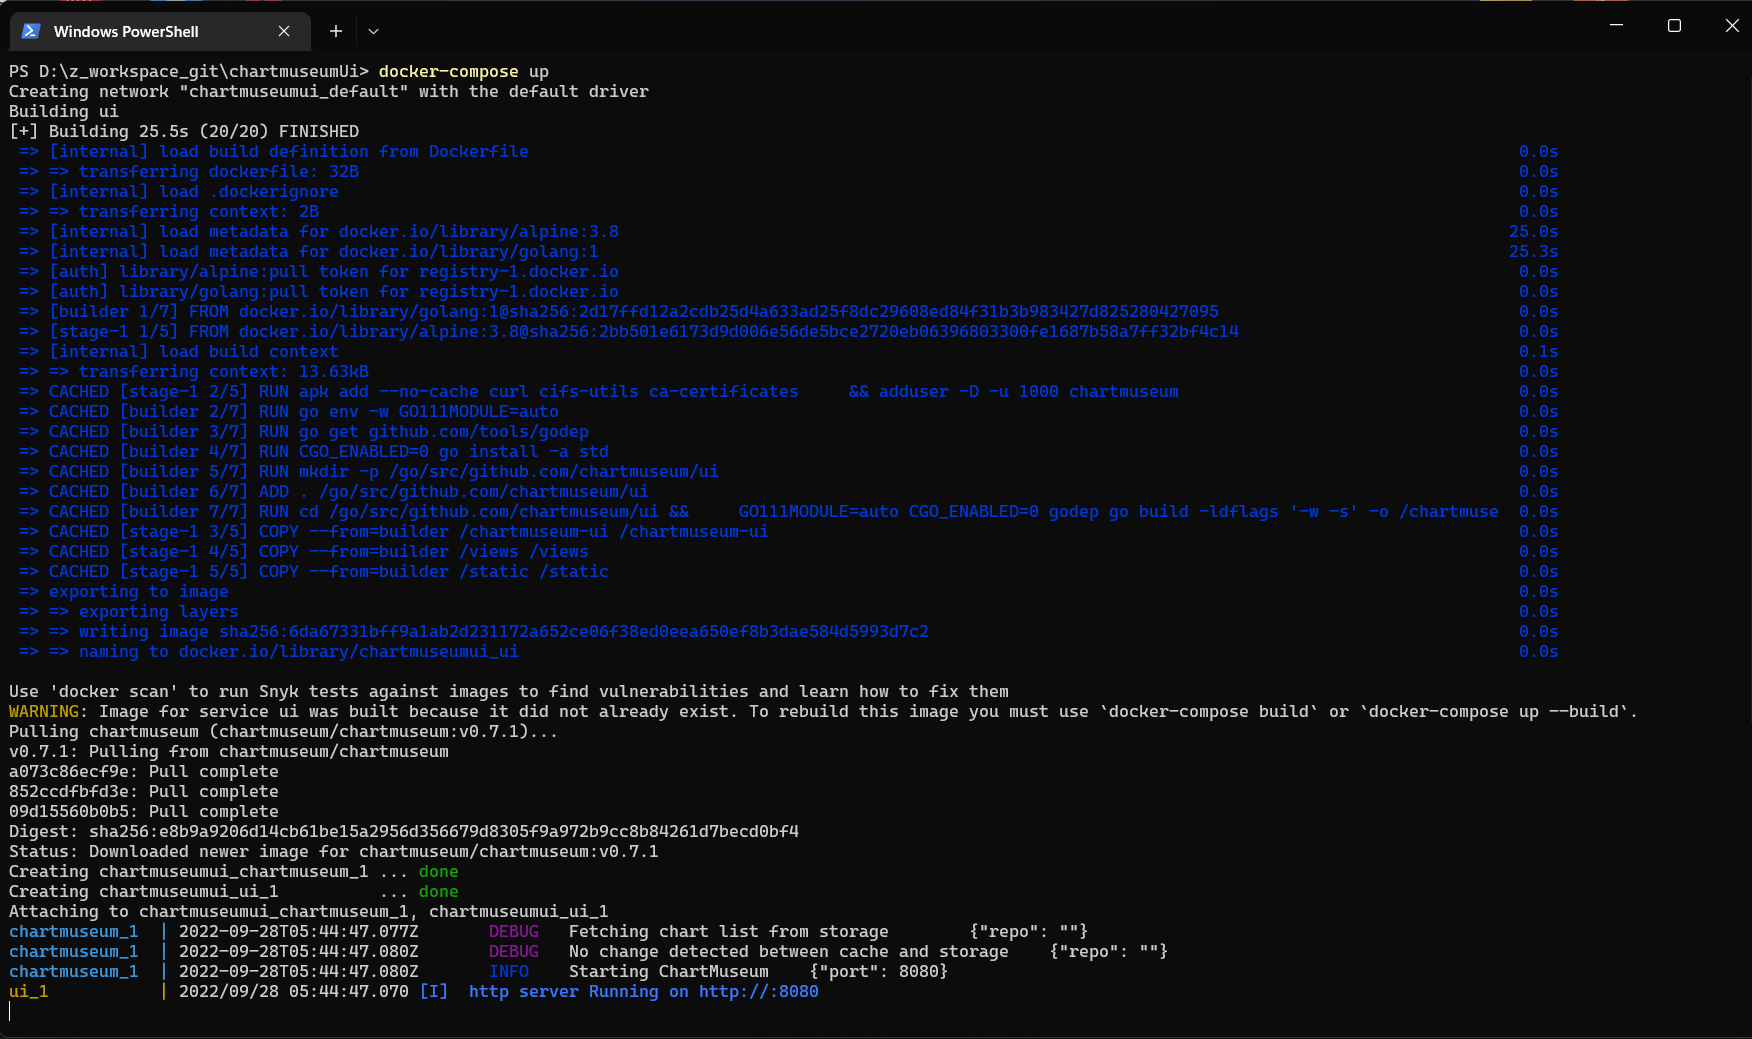Click the INFO log level label
1752x1039 pixels.
pyautogui.click(x=509, y=971)
